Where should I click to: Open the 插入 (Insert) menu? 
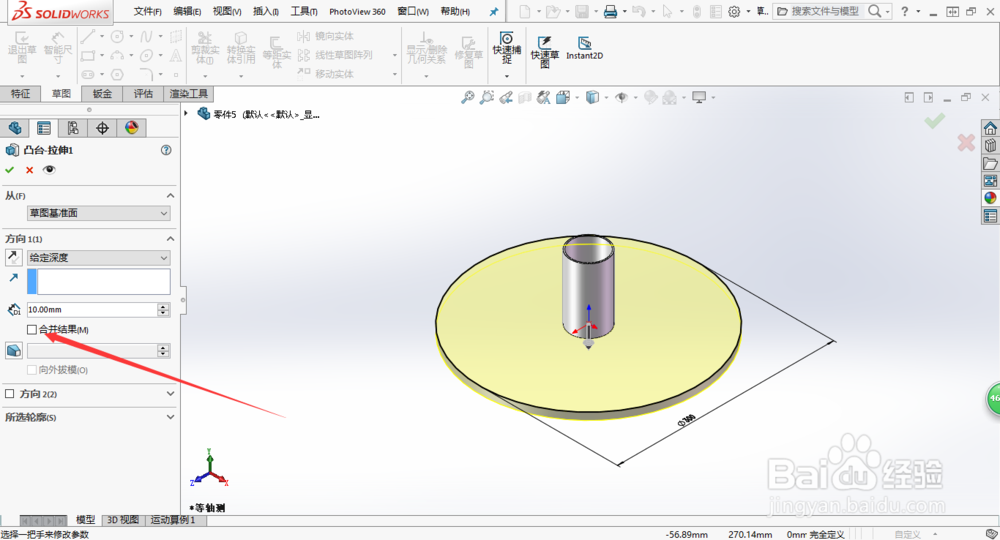click(x=266, y=11)
